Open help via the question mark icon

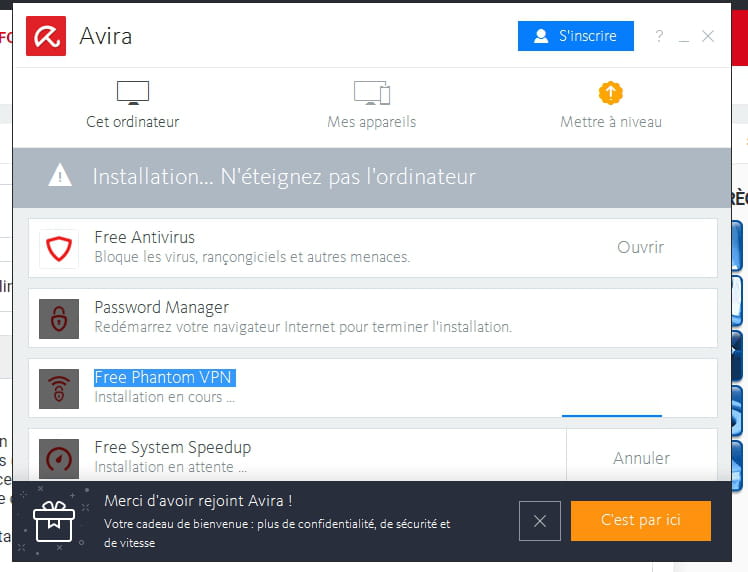(x=659, y=36)
